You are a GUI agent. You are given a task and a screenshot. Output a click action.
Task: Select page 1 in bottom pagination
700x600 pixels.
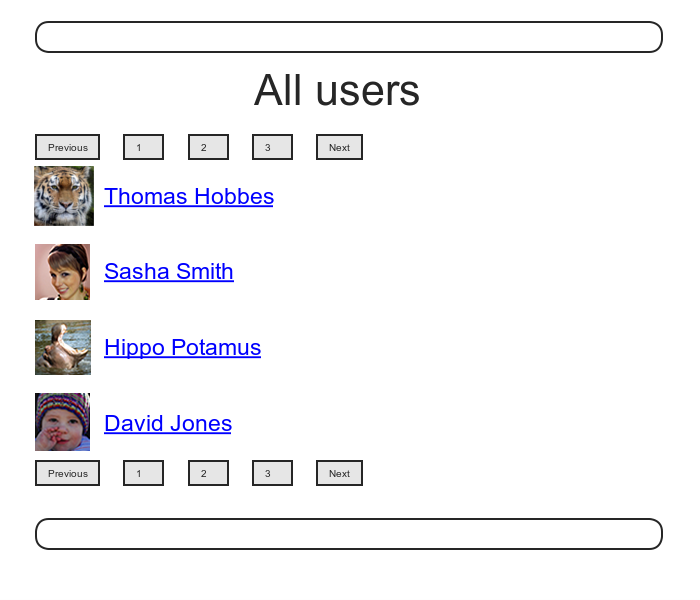[x=143, y=473]
